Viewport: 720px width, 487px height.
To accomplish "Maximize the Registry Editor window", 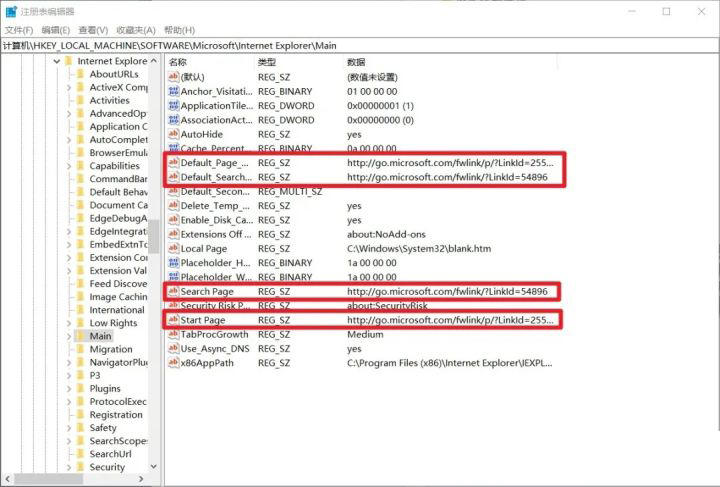I will tap(666, 11).
